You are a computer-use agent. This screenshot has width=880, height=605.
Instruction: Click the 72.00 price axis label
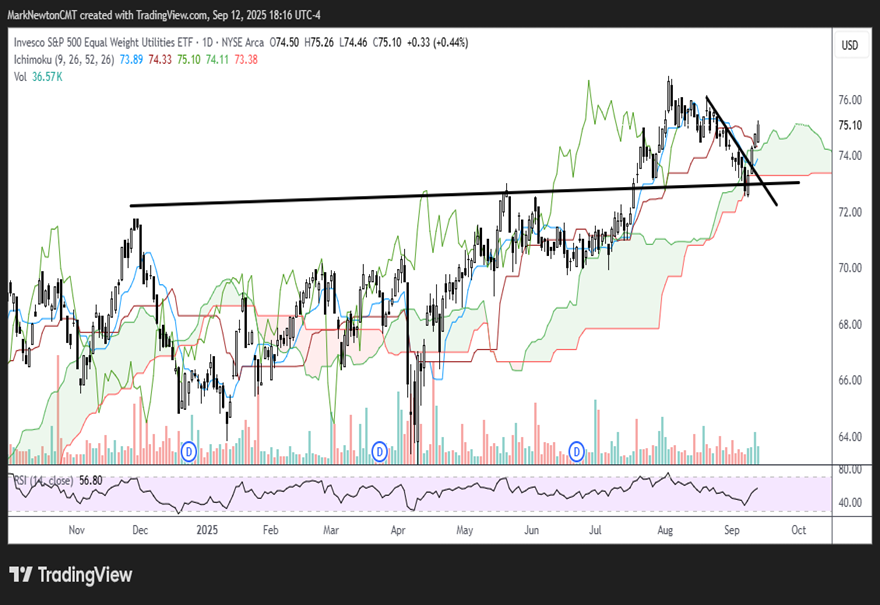(850, 212)
